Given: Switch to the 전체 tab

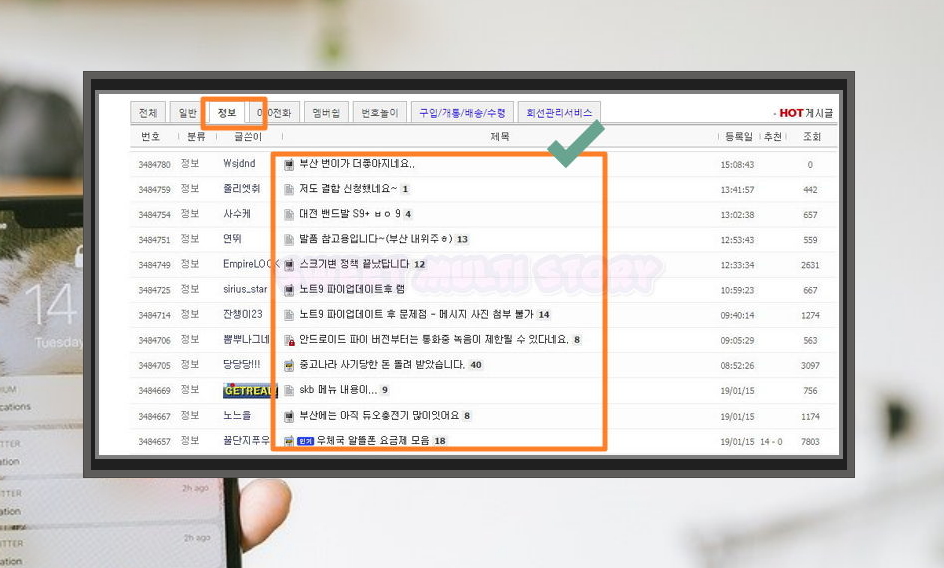Looking at the screenshot, I should (148, 113).
